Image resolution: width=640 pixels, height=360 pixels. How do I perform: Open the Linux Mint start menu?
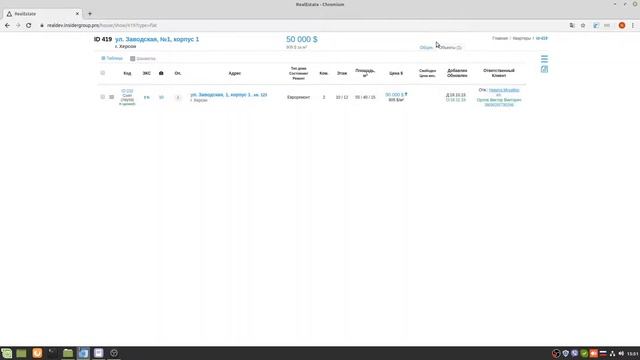point(7,353)
